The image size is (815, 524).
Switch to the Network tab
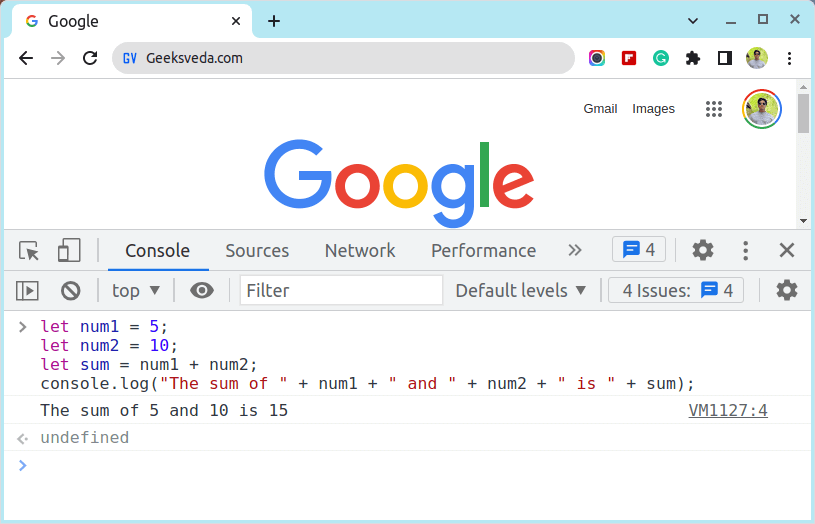click(360, 251)
